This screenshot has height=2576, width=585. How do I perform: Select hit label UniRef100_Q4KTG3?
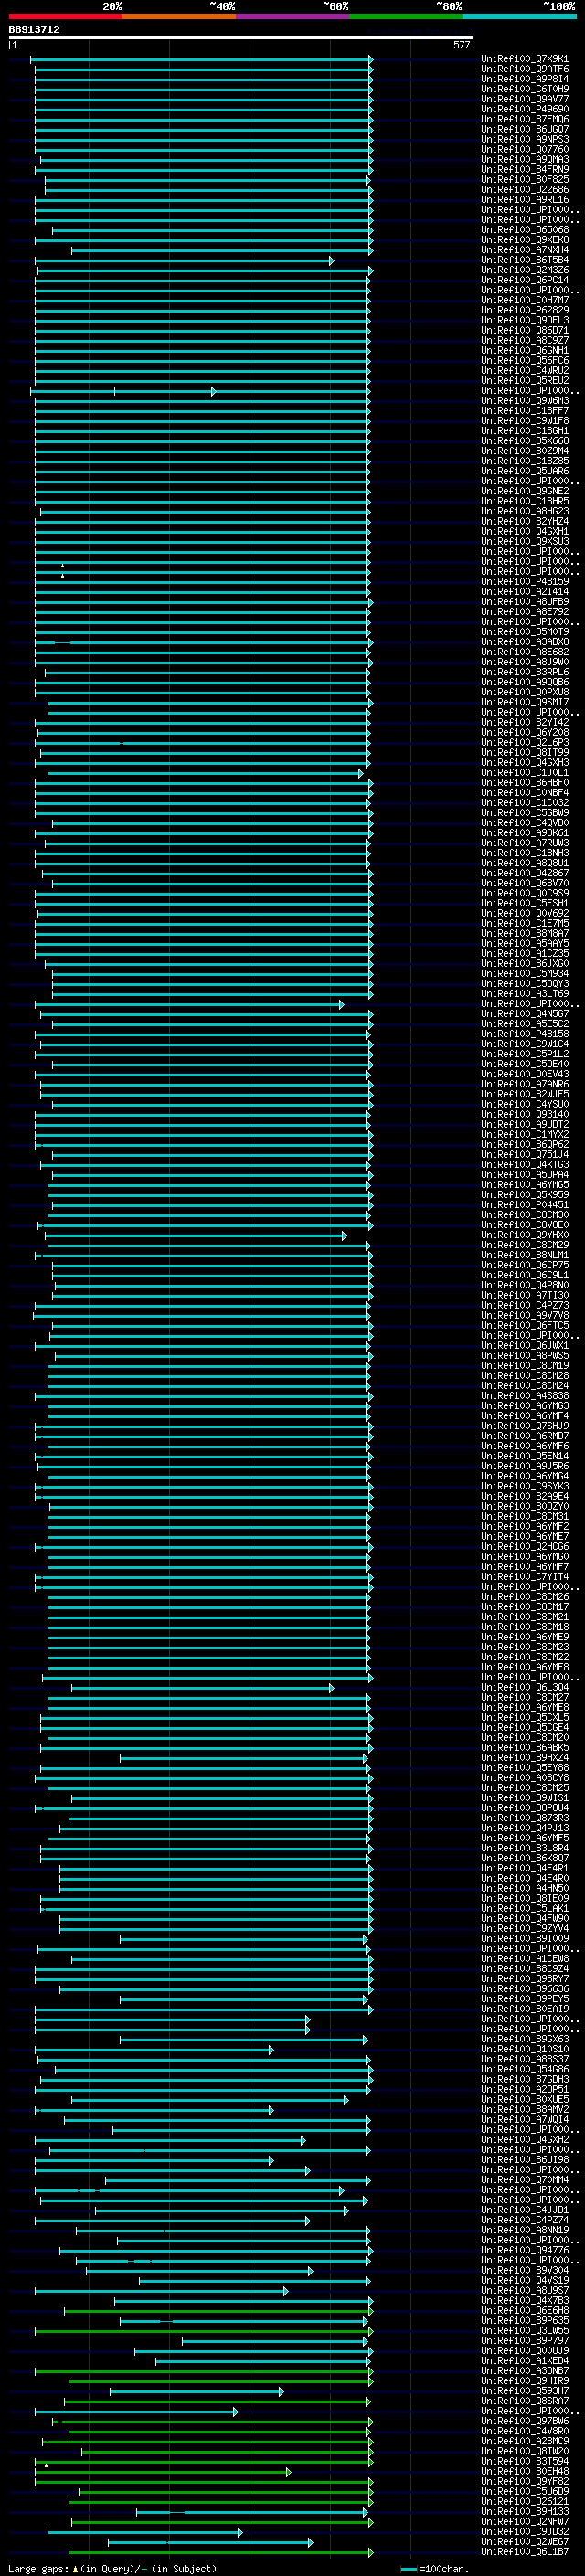525,1164
